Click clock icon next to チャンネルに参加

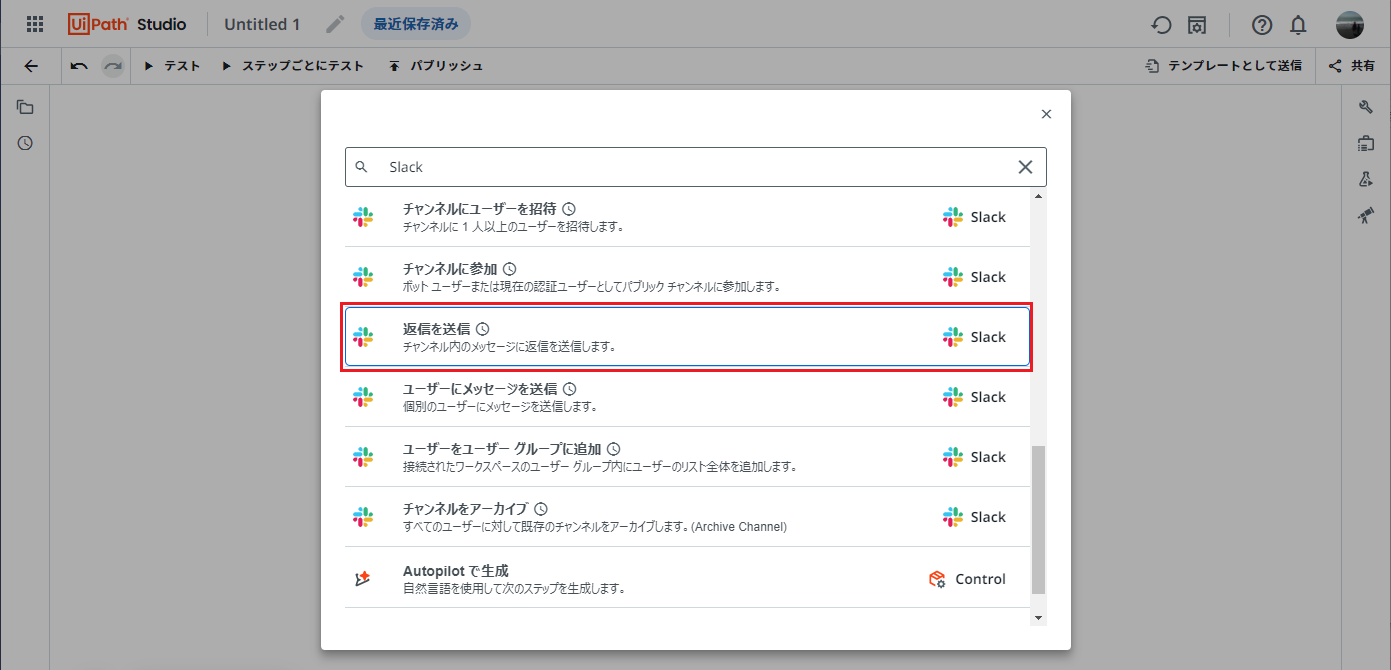tap(509, 268)
